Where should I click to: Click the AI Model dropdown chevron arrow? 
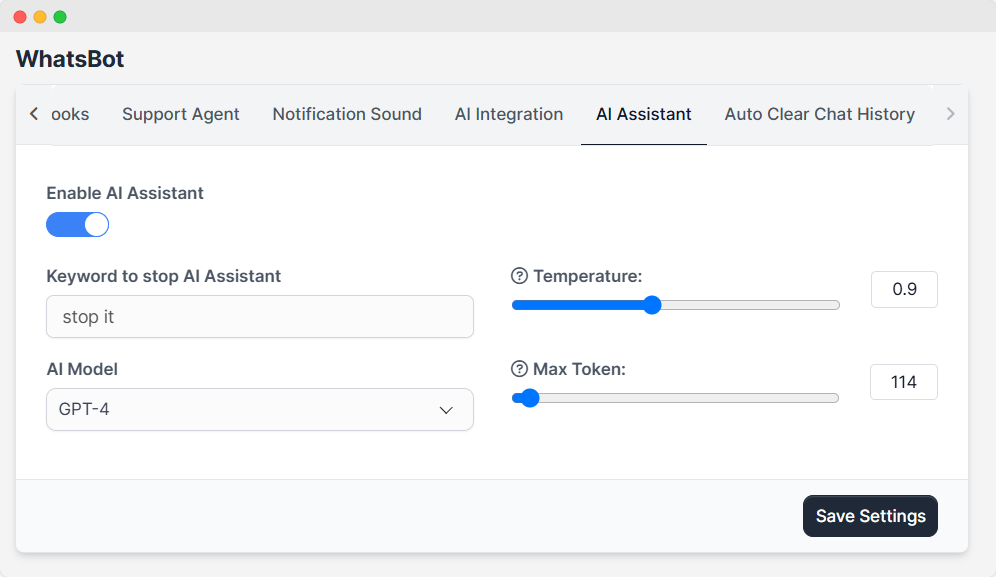pyautogui.click(x=446, y=410)
